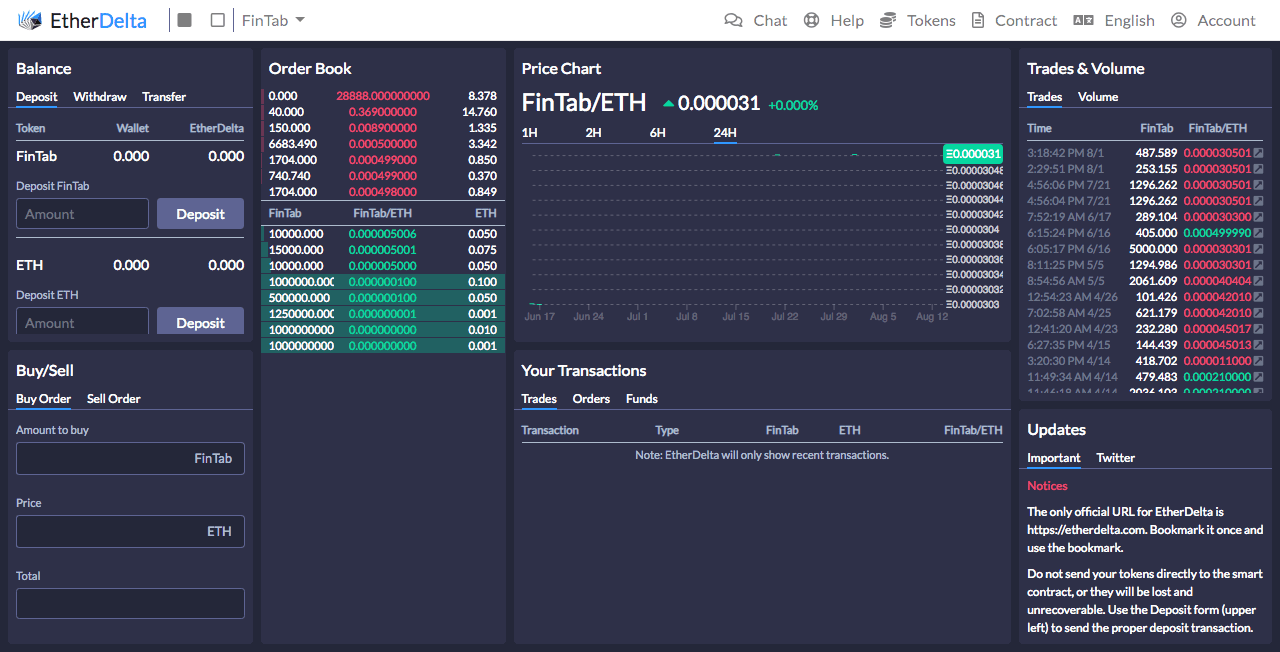Viewport: 1280px width, 652px height.
Task: Select sell order priced 0.000500000
Action: 383,144
